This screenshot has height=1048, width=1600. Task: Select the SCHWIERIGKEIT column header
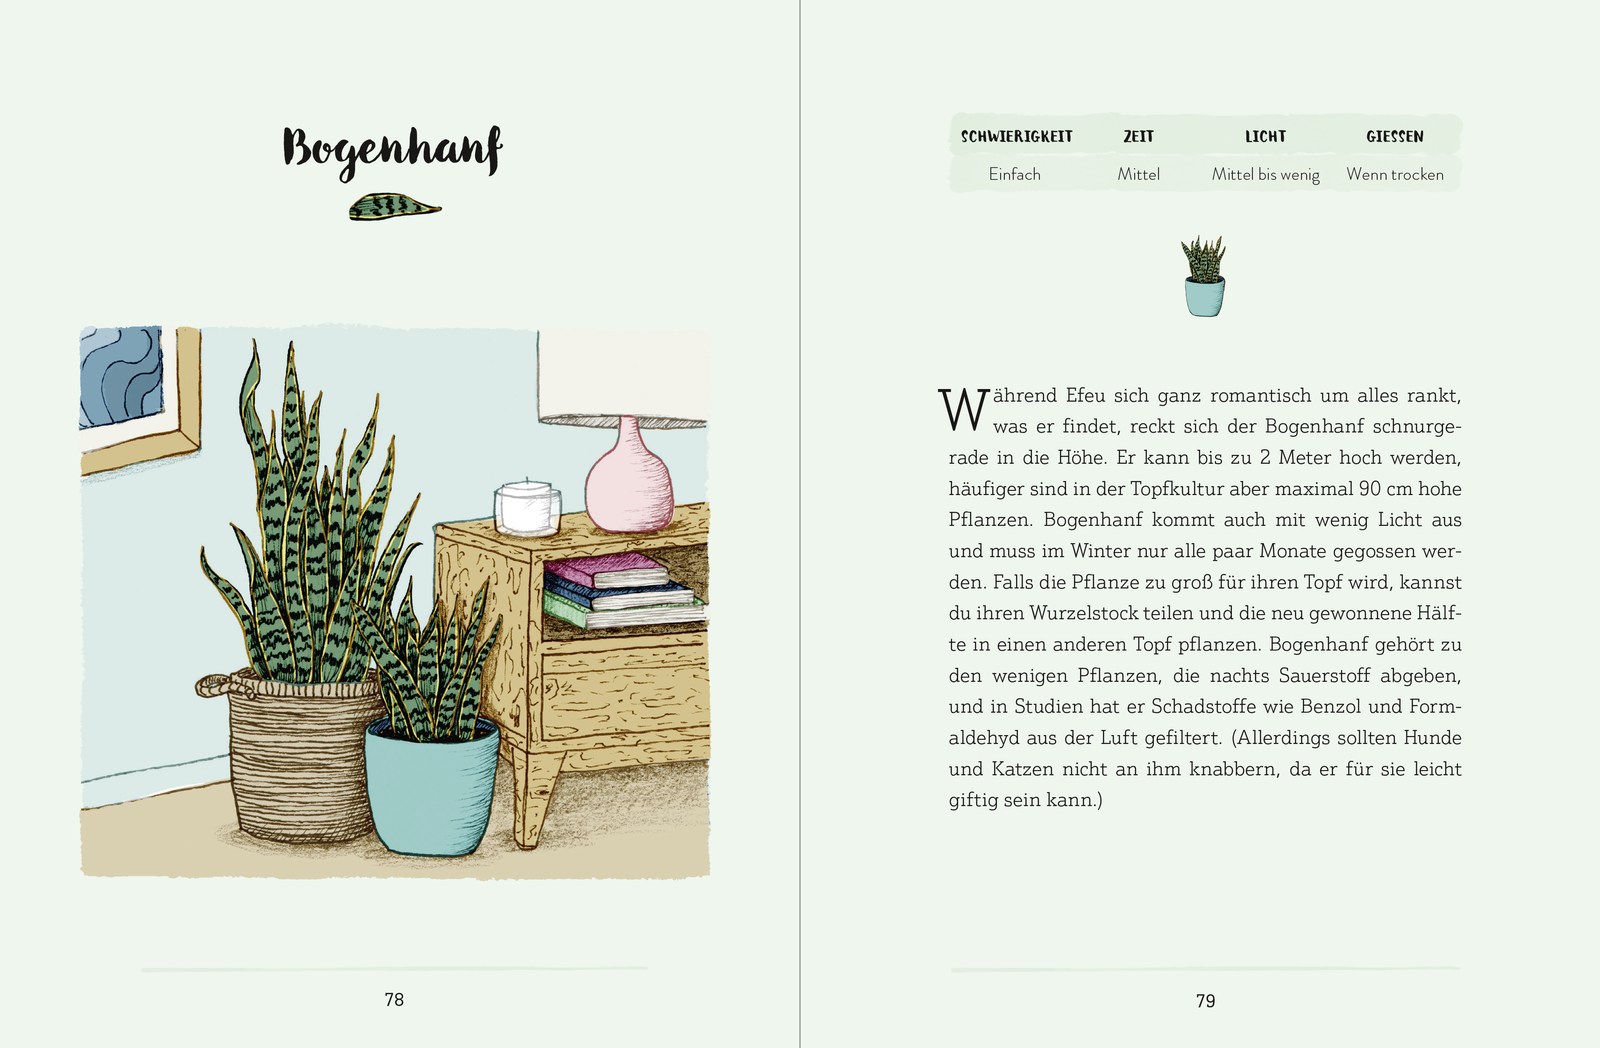pyautogui.click(x=1016, y=137)
